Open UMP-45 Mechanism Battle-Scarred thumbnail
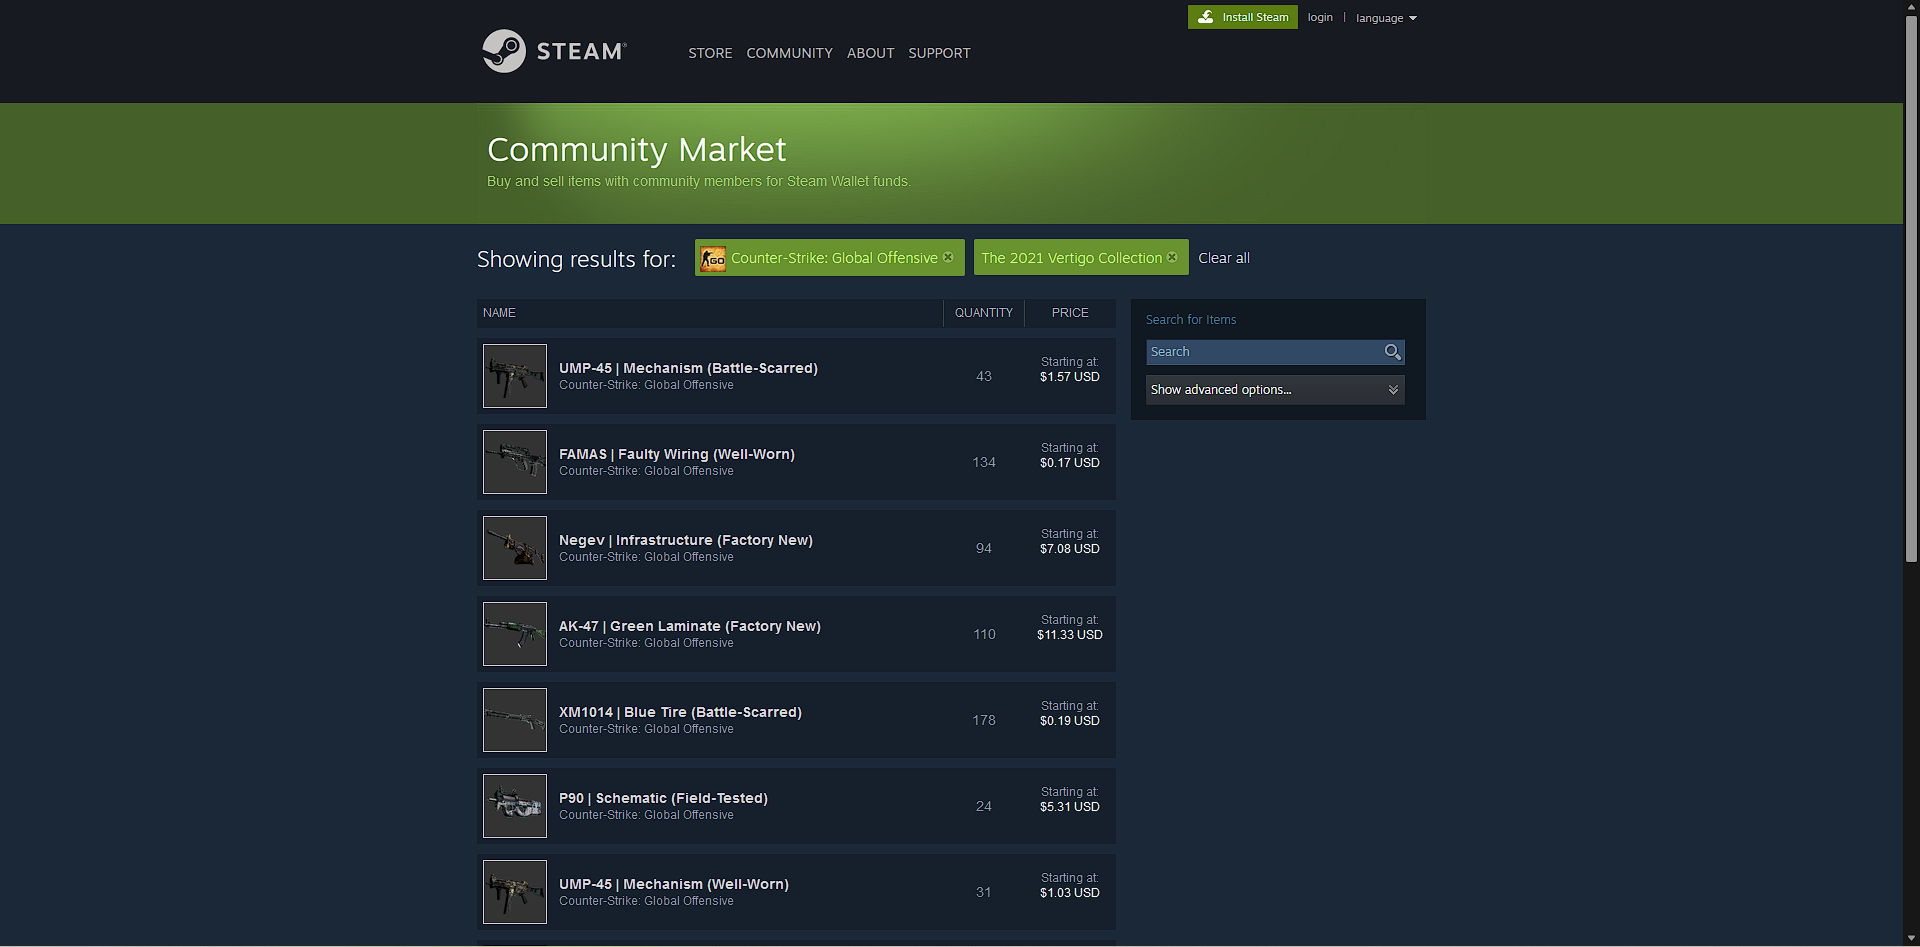The width and height of the screenshot is (1920, 947). [515, 376]
